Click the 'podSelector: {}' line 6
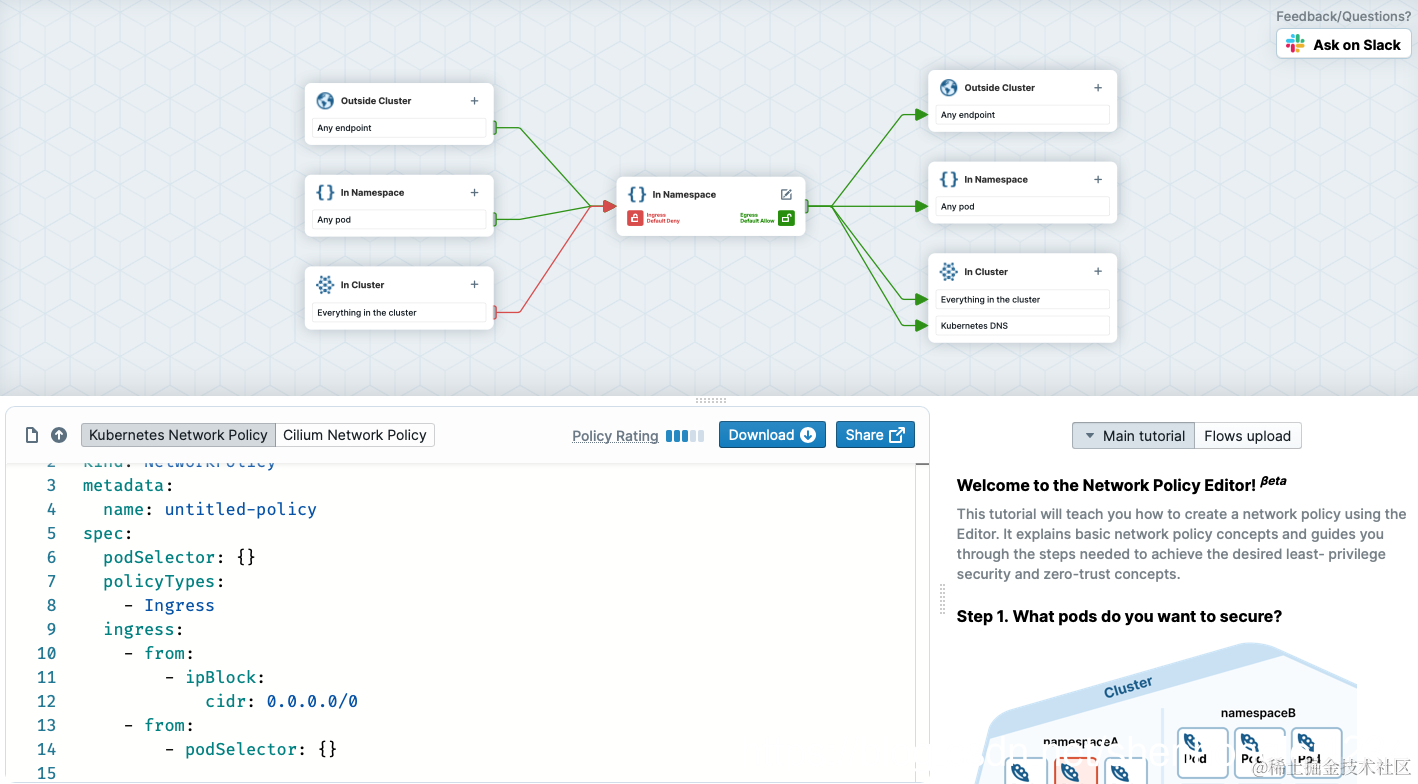The height and width of the screenshot is (784, 1418). 179,557
